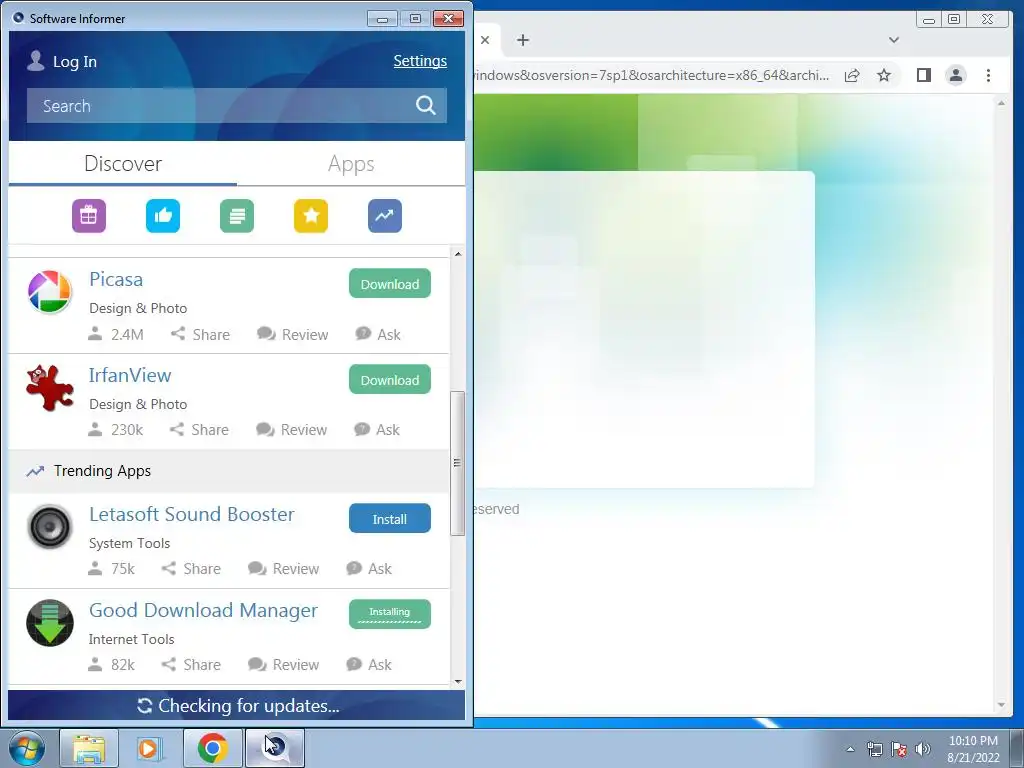1024x768 pixels.
Task: Click the Log In link
Action: click(x=74, y=61)
